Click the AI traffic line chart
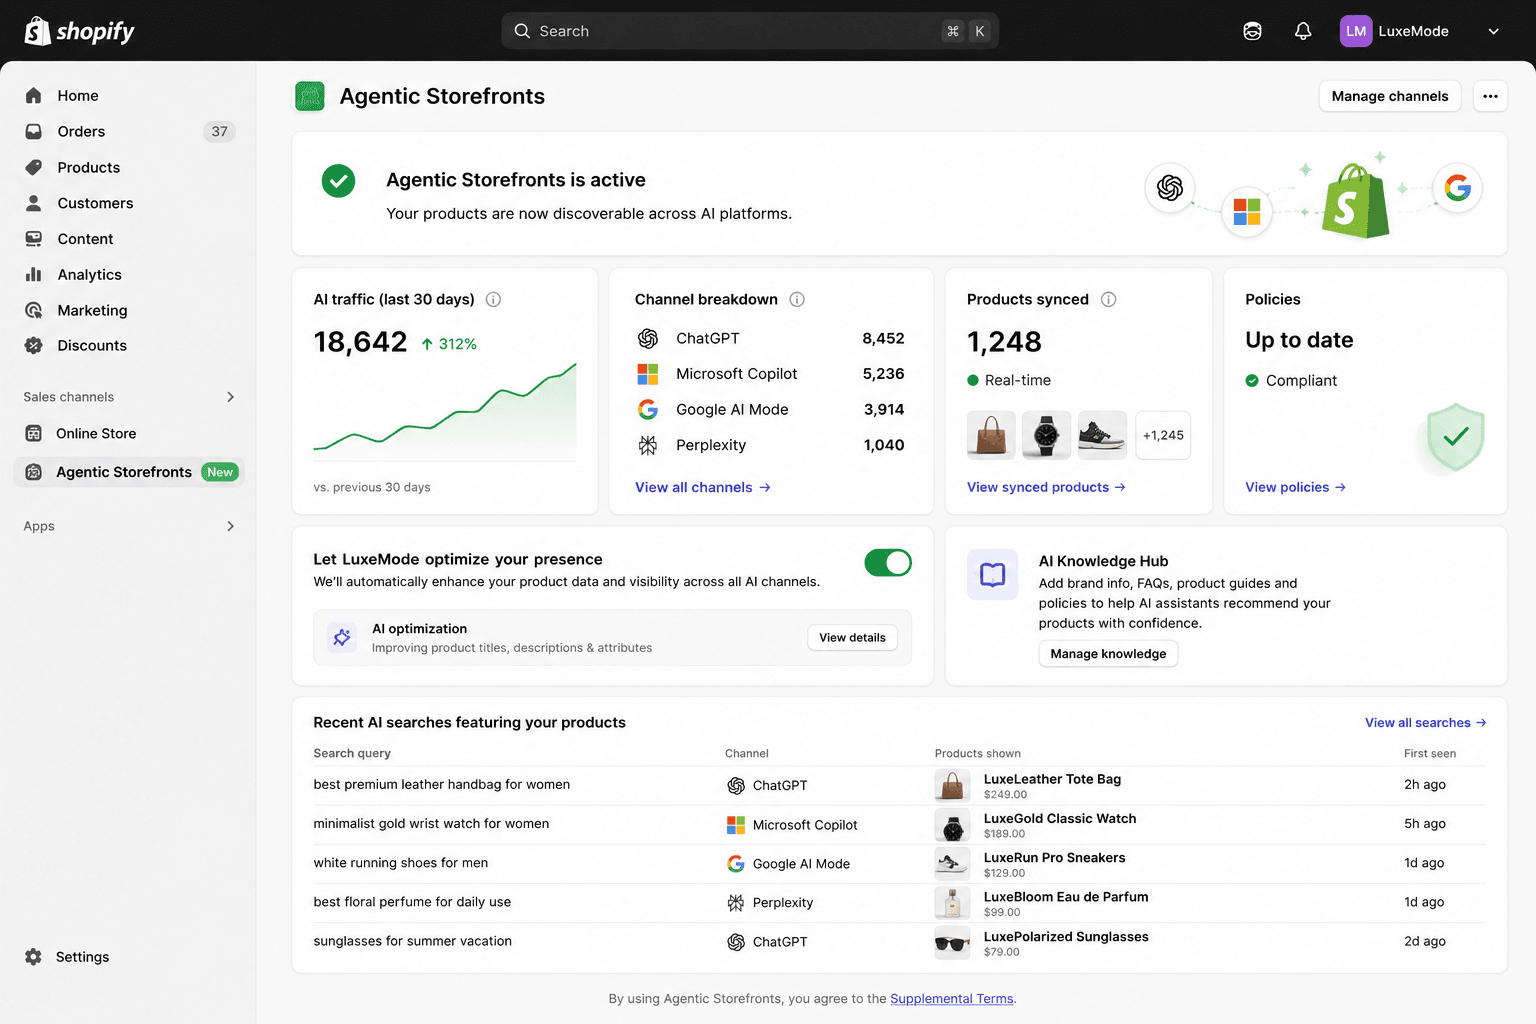The width and height of the screenshot is (1536, 1024). [x=445, y=412]
